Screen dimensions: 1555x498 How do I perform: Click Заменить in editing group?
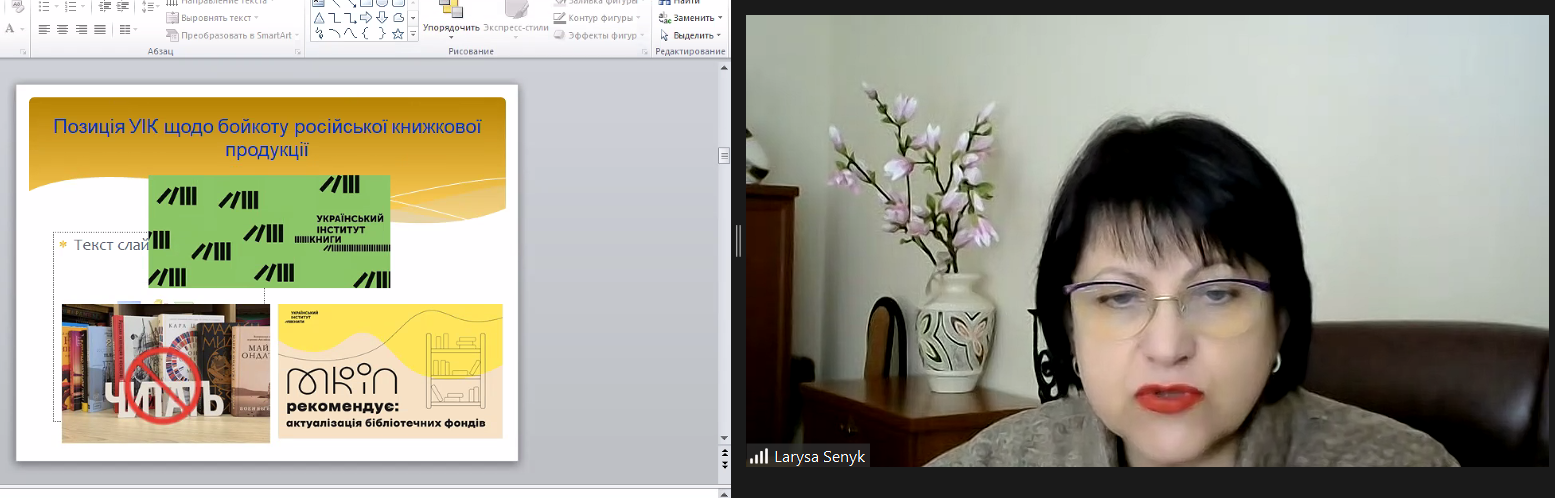click(691, 18)
